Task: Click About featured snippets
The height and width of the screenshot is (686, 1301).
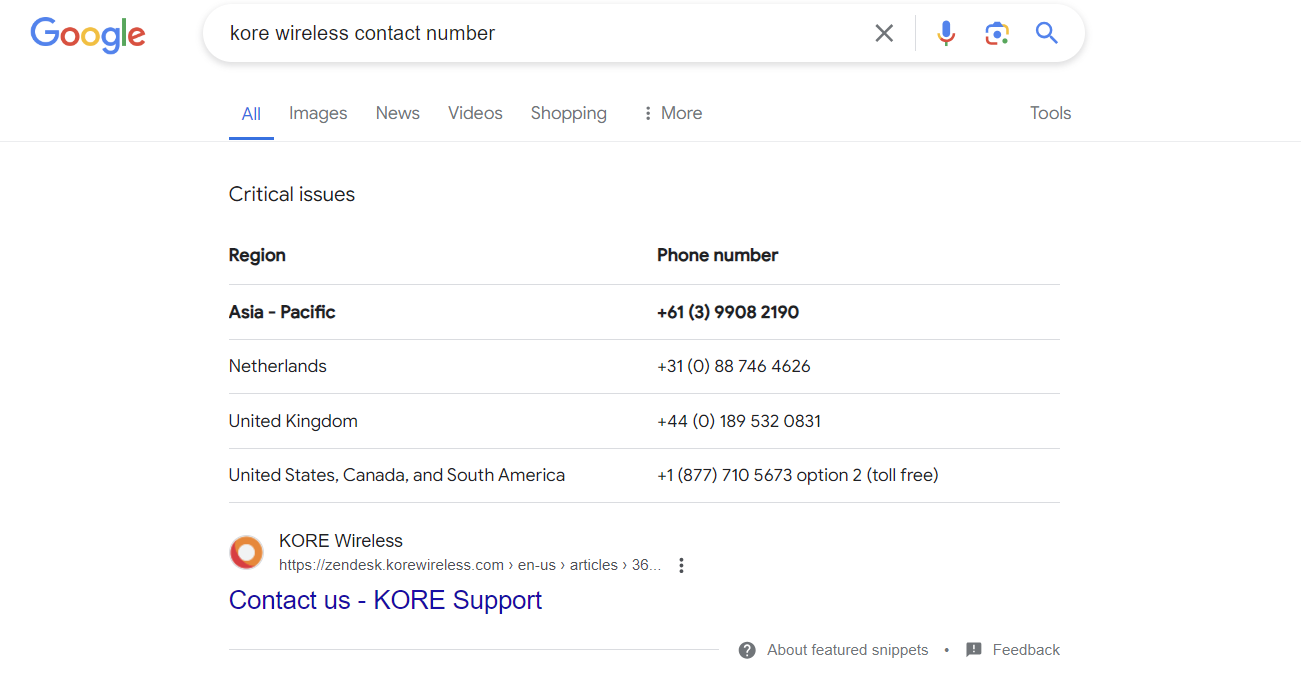Action: coord(847,649)
